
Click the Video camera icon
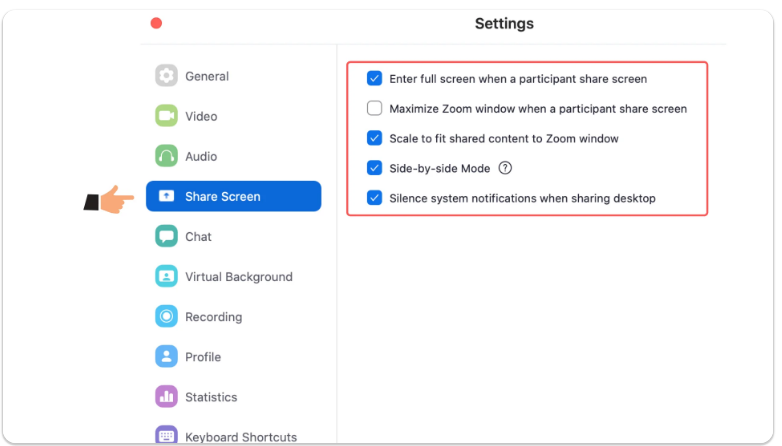pos(166,116)
